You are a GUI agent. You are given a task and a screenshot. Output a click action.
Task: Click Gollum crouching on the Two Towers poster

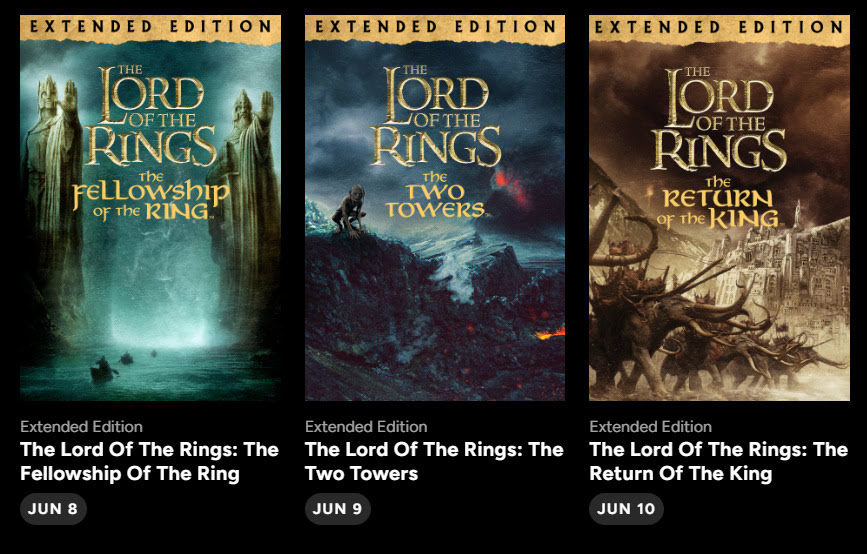coord(350,211)
